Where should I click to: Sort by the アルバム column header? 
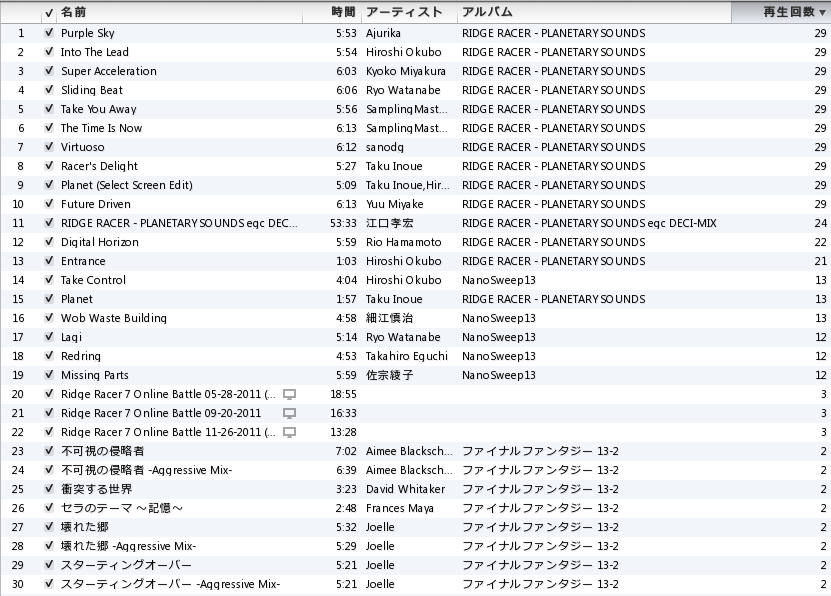click(x=487, y=12)
